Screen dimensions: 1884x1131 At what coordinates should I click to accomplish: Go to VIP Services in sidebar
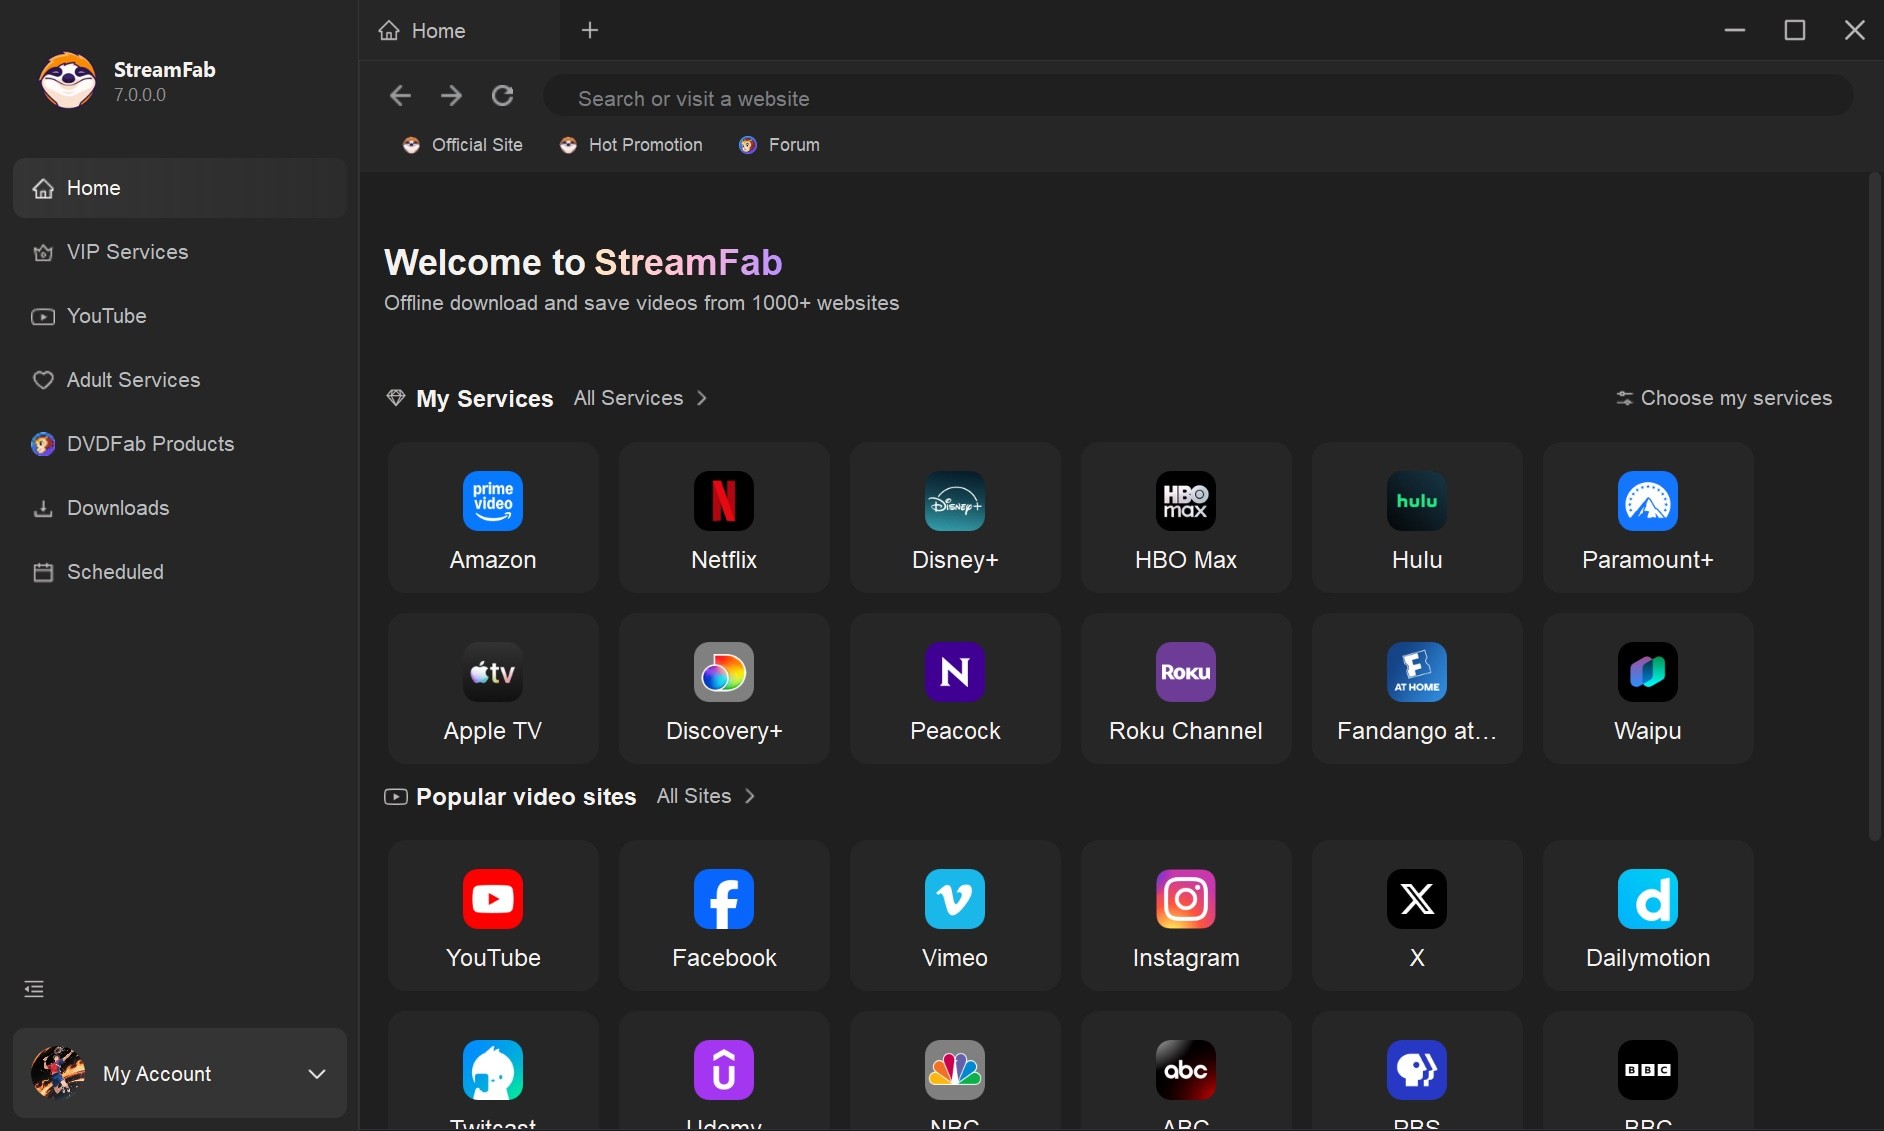tap(127, 252)
